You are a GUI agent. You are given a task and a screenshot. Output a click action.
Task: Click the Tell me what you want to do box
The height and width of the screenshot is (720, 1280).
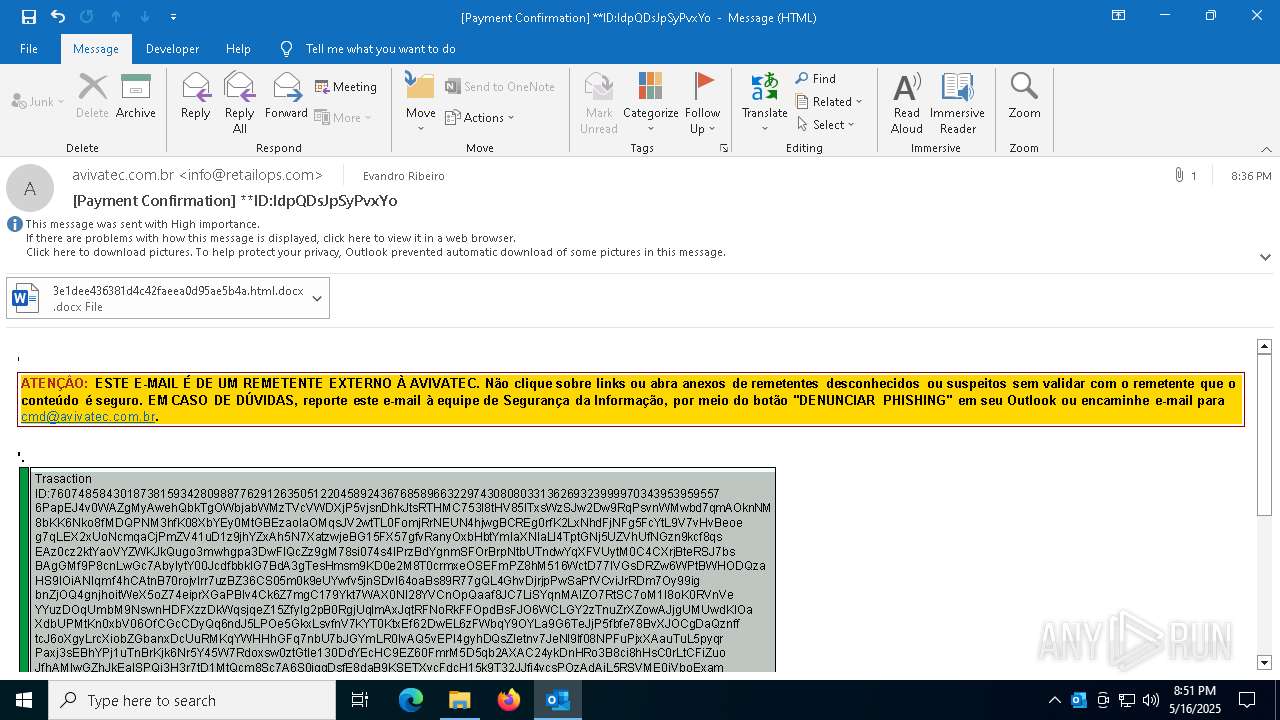(x=380, y=49)
